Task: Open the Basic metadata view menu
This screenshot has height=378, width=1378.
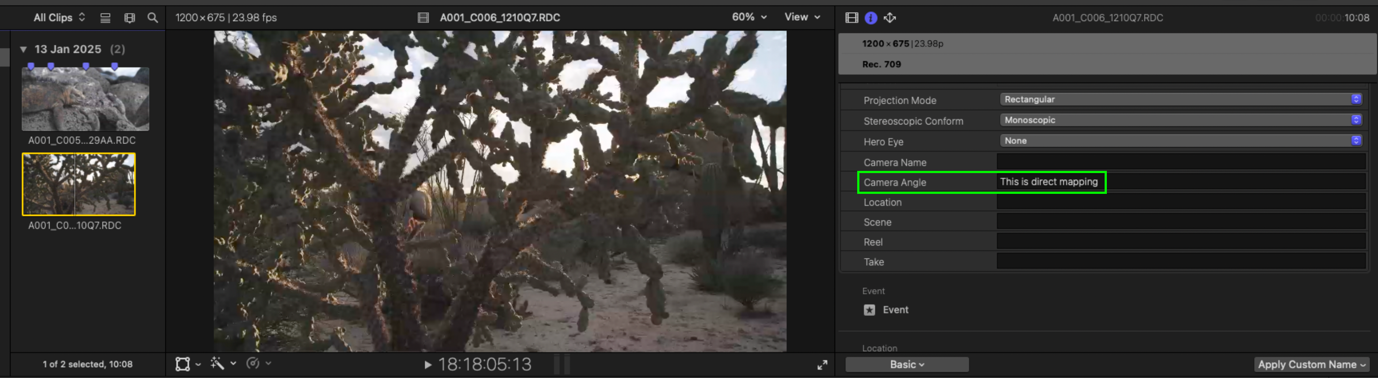Action: click(x=907, y=365)
